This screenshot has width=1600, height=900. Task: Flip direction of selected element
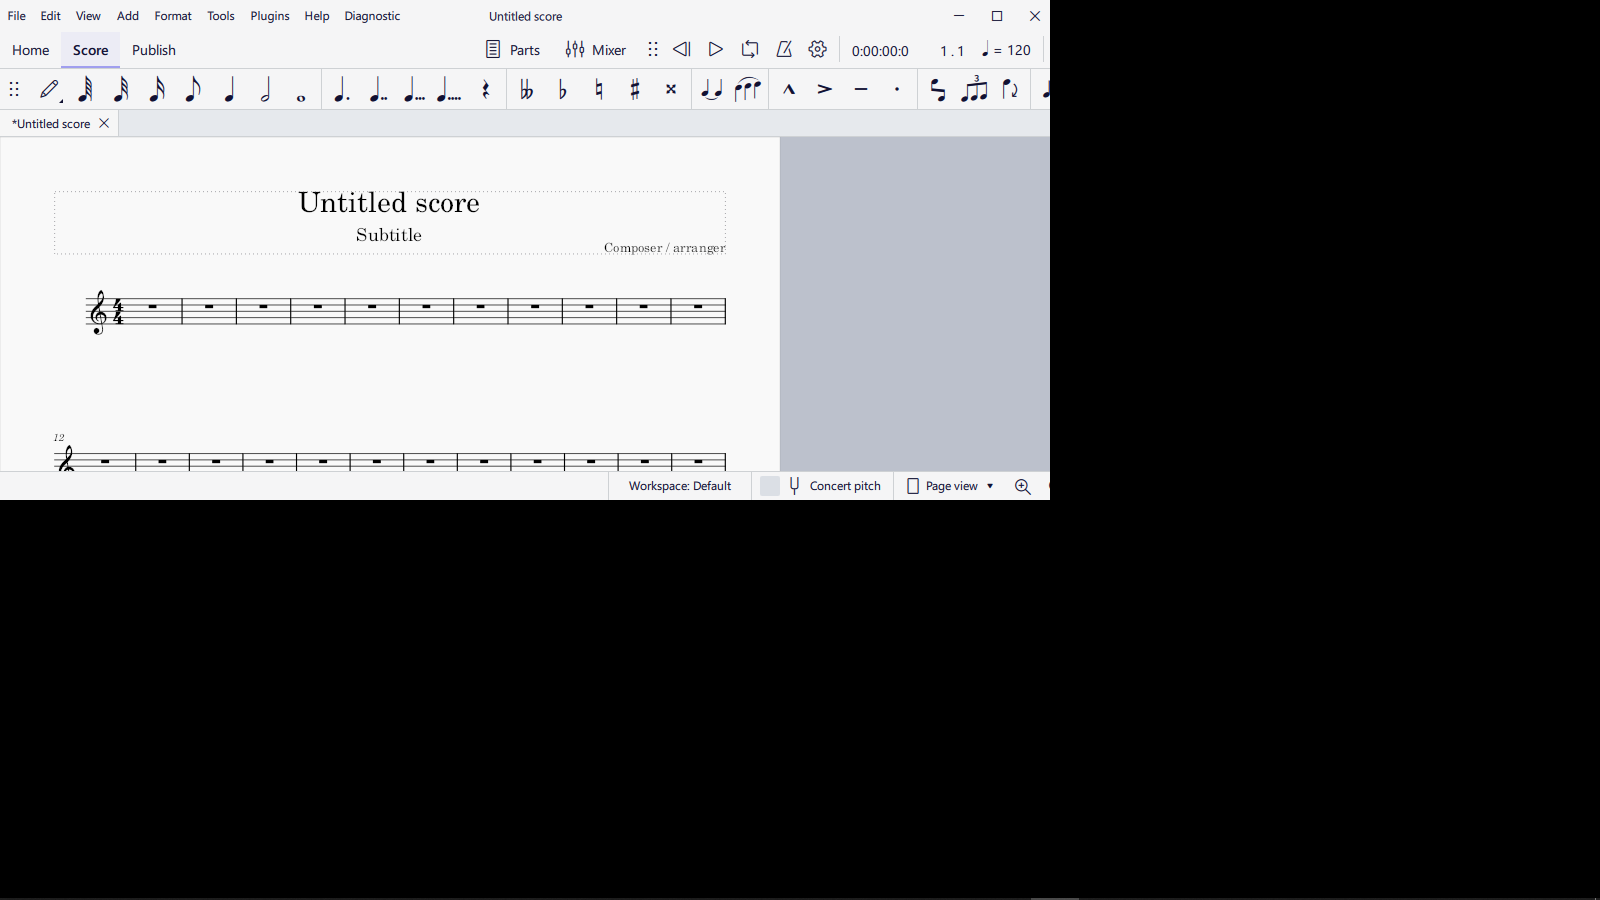[x=1011, y=90]
